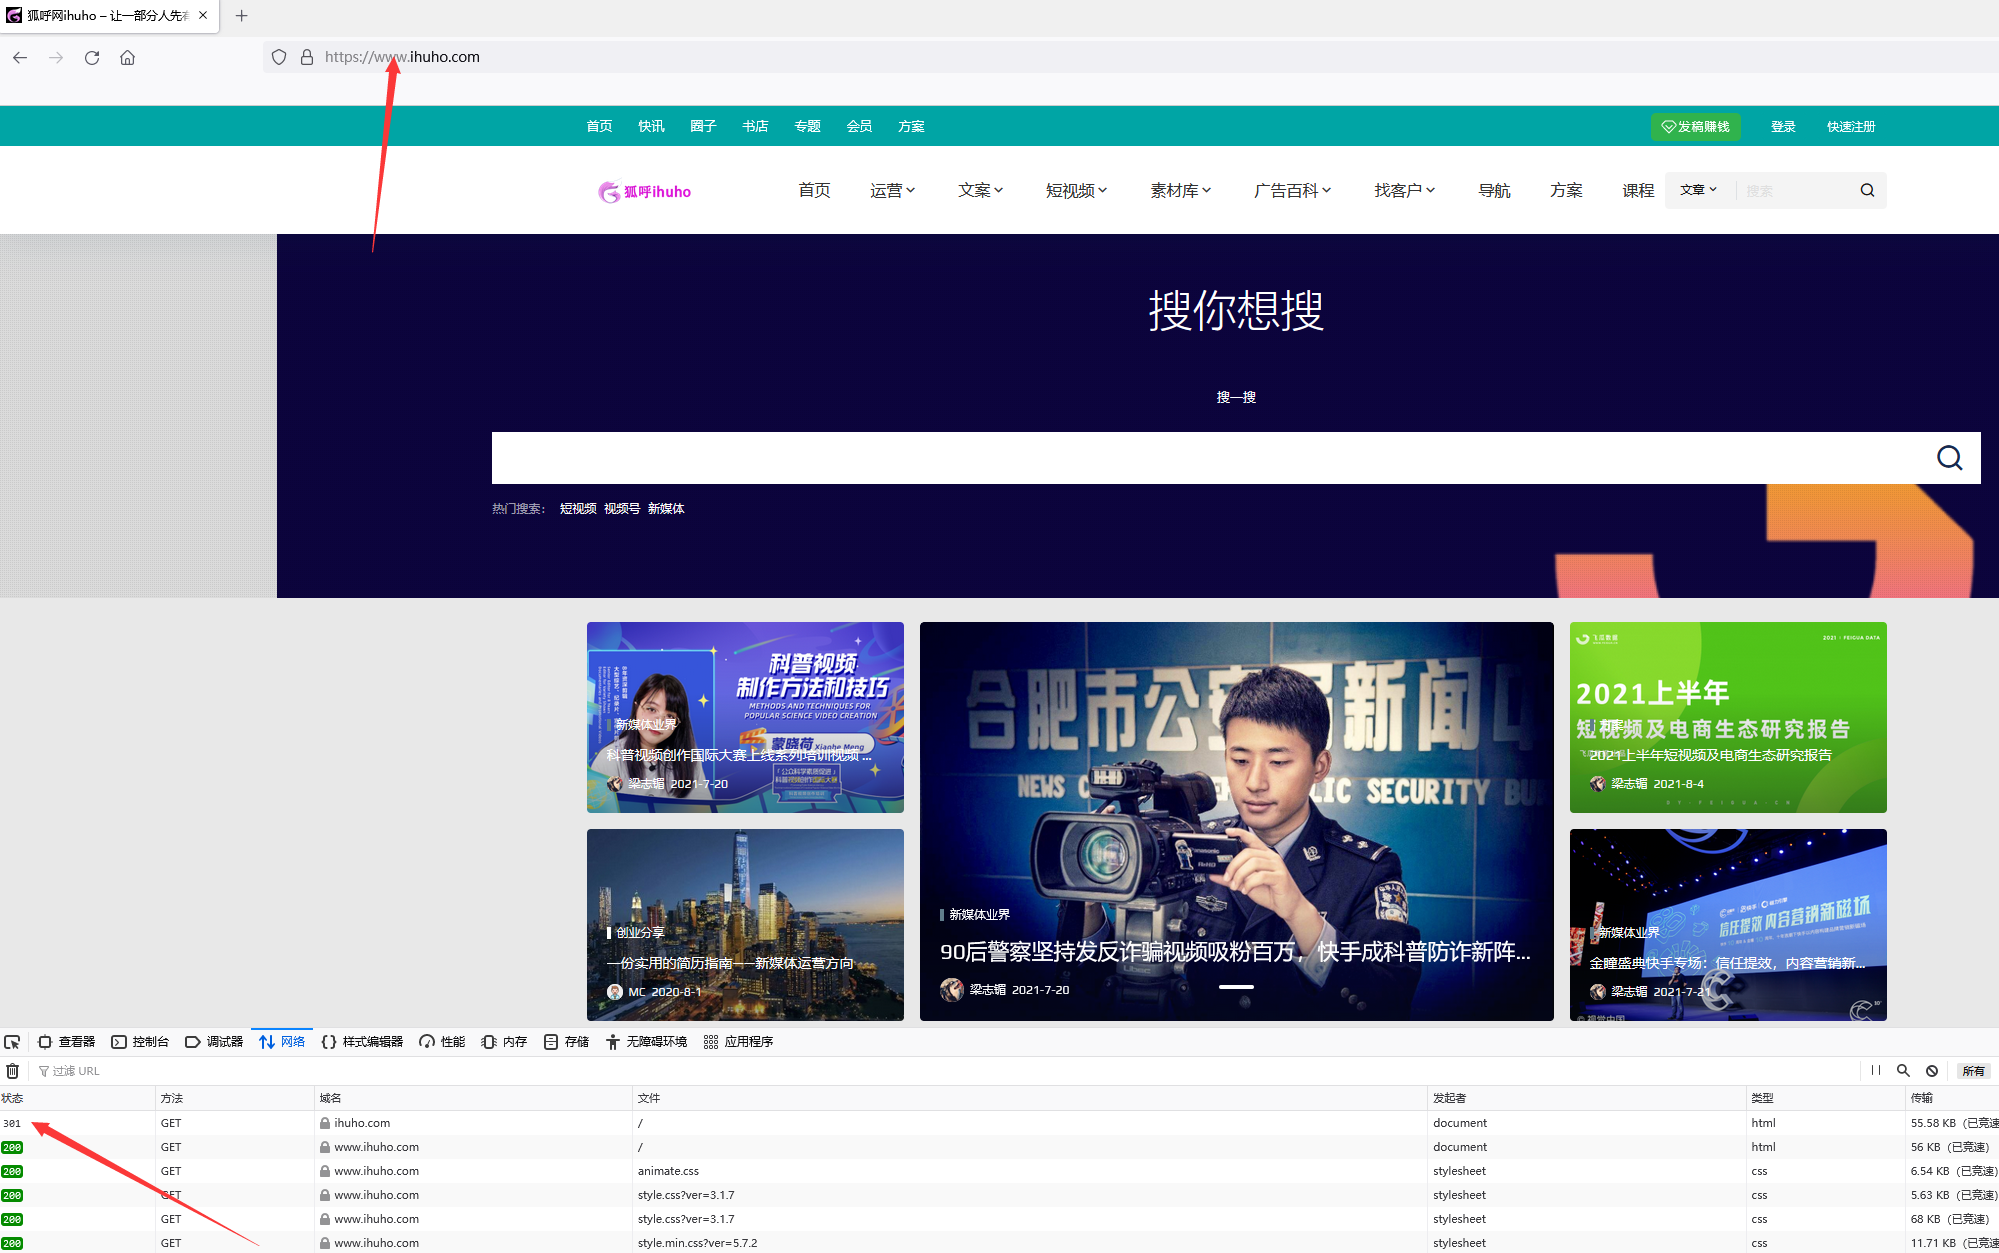The image size is (1999, 1253).
Task: Click the element picker icon in devtools
Action: 12,1042
